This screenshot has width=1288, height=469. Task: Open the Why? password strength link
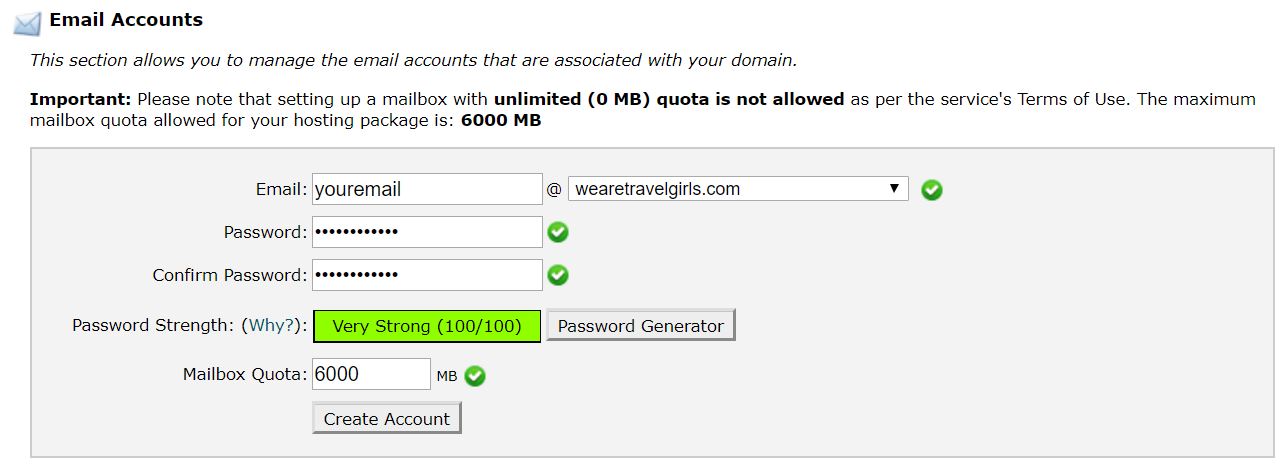[x=272, y=325]
